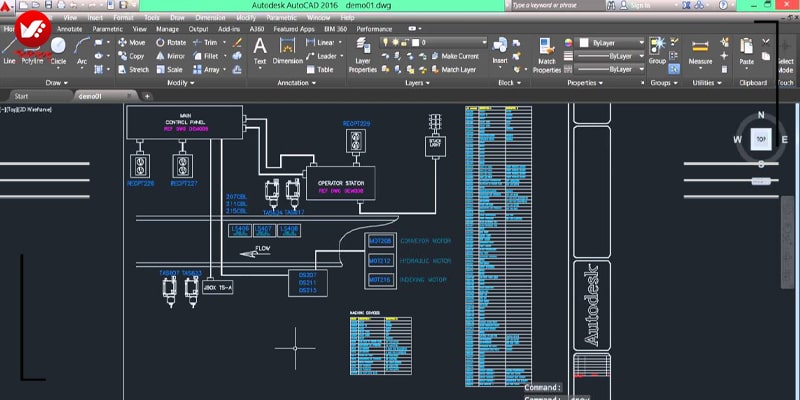Open the Output ribbon tab

(x=198, y=29)
